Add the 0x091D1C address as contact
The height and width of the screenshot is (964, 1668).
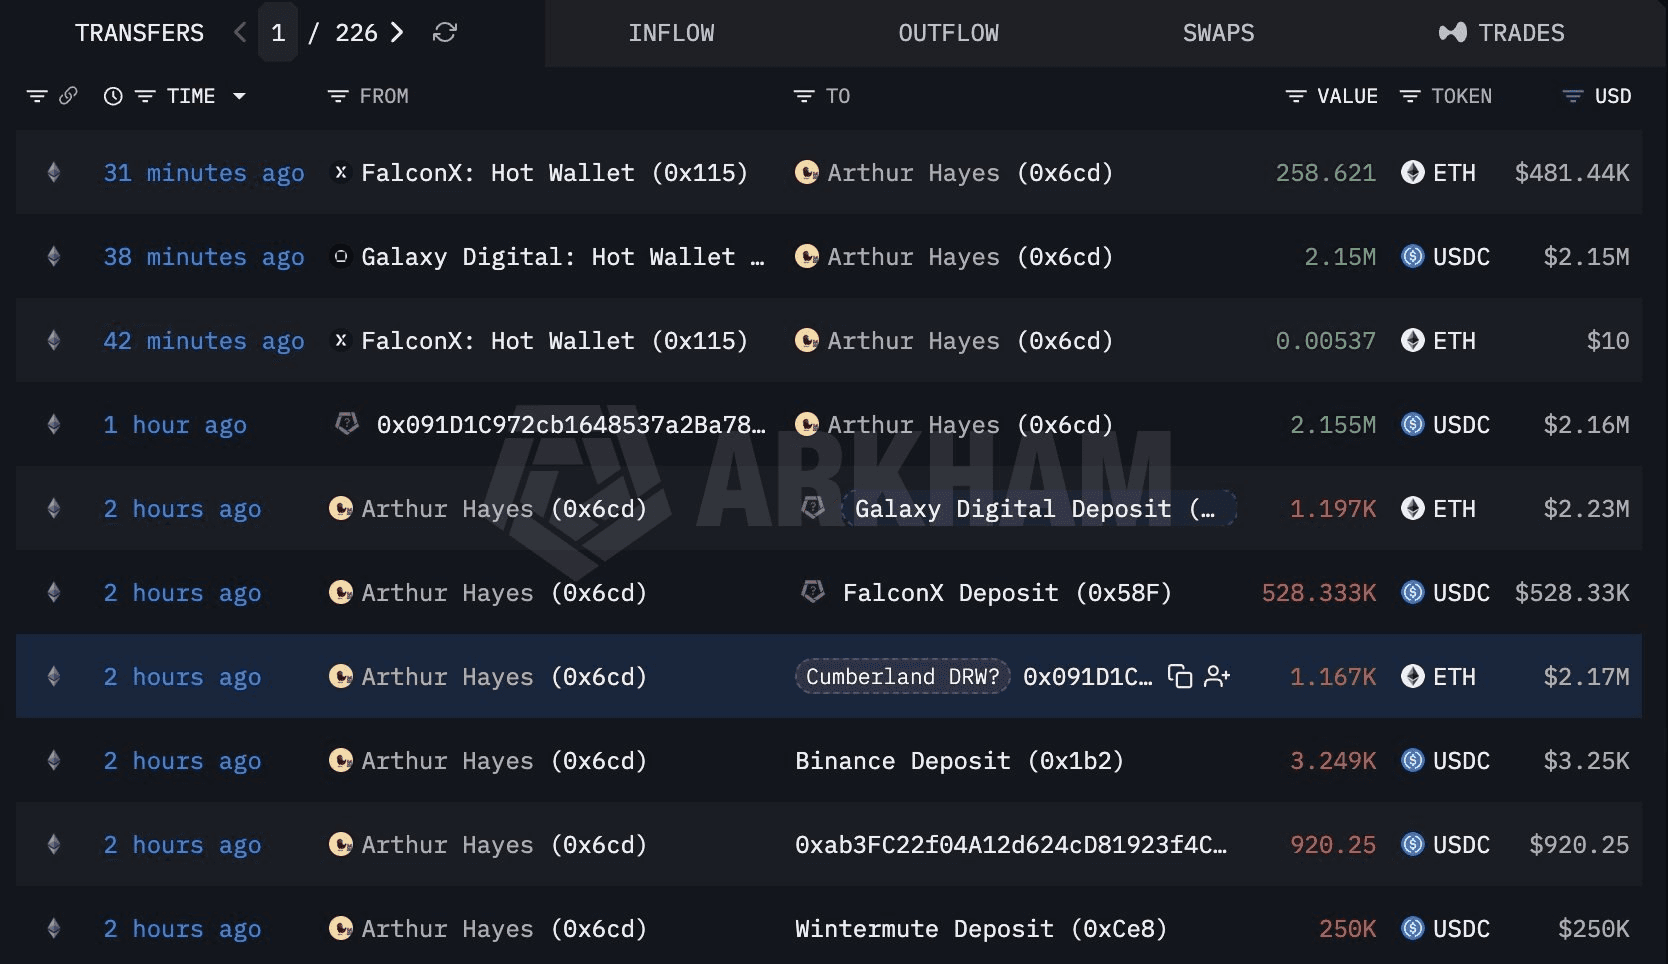click(x=1217, y=677)
